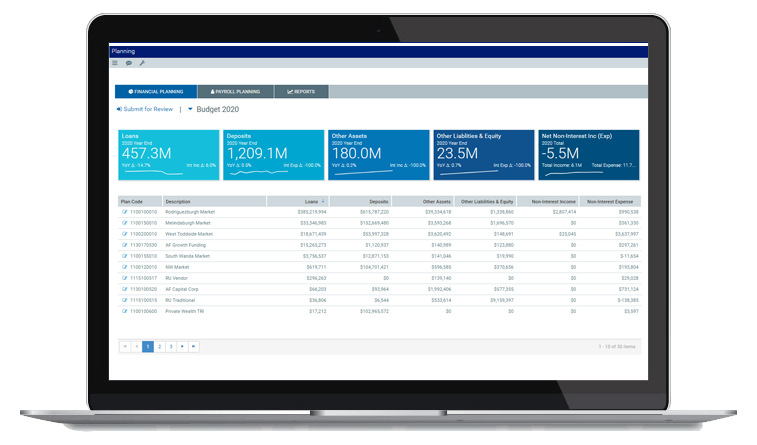Viewport: 757px width, 445px height.
Task: Click deposits value $615,787,220
Action: (x=374, y=212)
